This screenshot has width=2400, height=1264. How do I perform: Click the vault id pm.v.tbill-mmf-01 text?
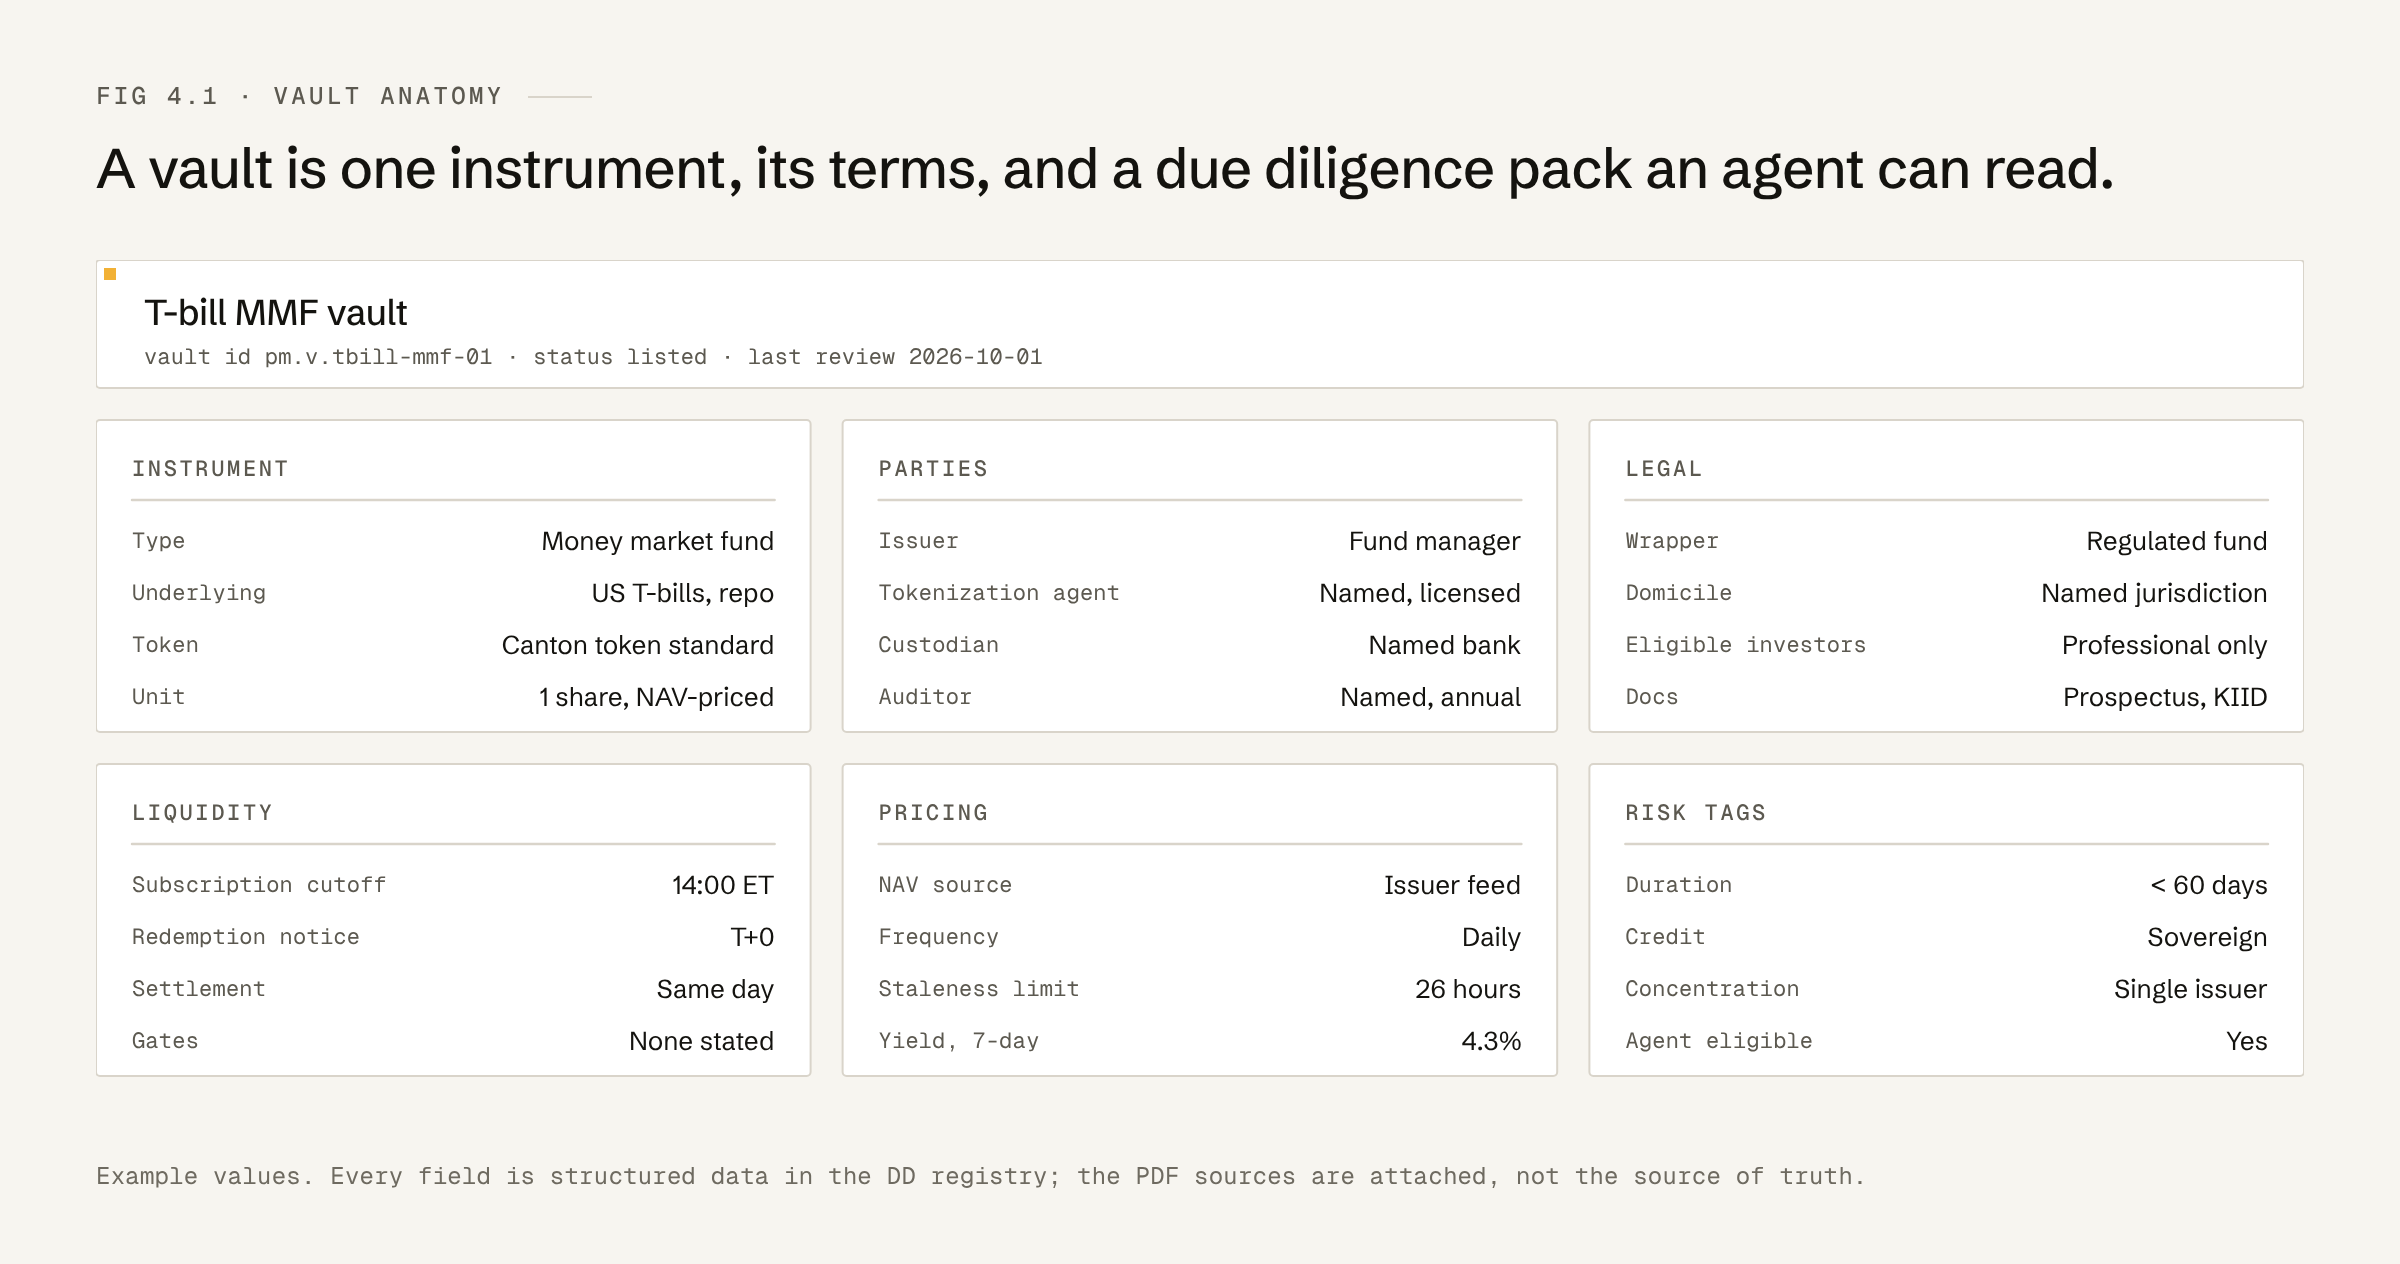click(x=318, y=357)
